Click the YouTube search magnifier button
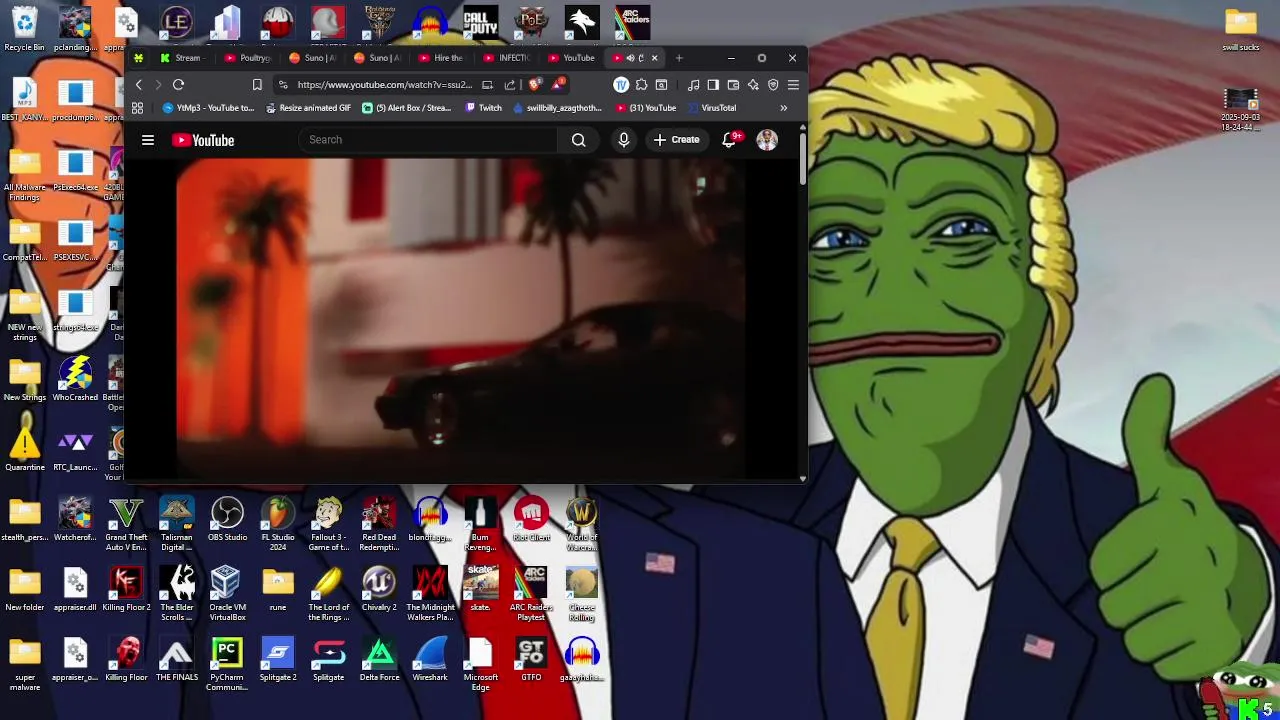Screen dimensions: 1280x720 click(578, 140)
